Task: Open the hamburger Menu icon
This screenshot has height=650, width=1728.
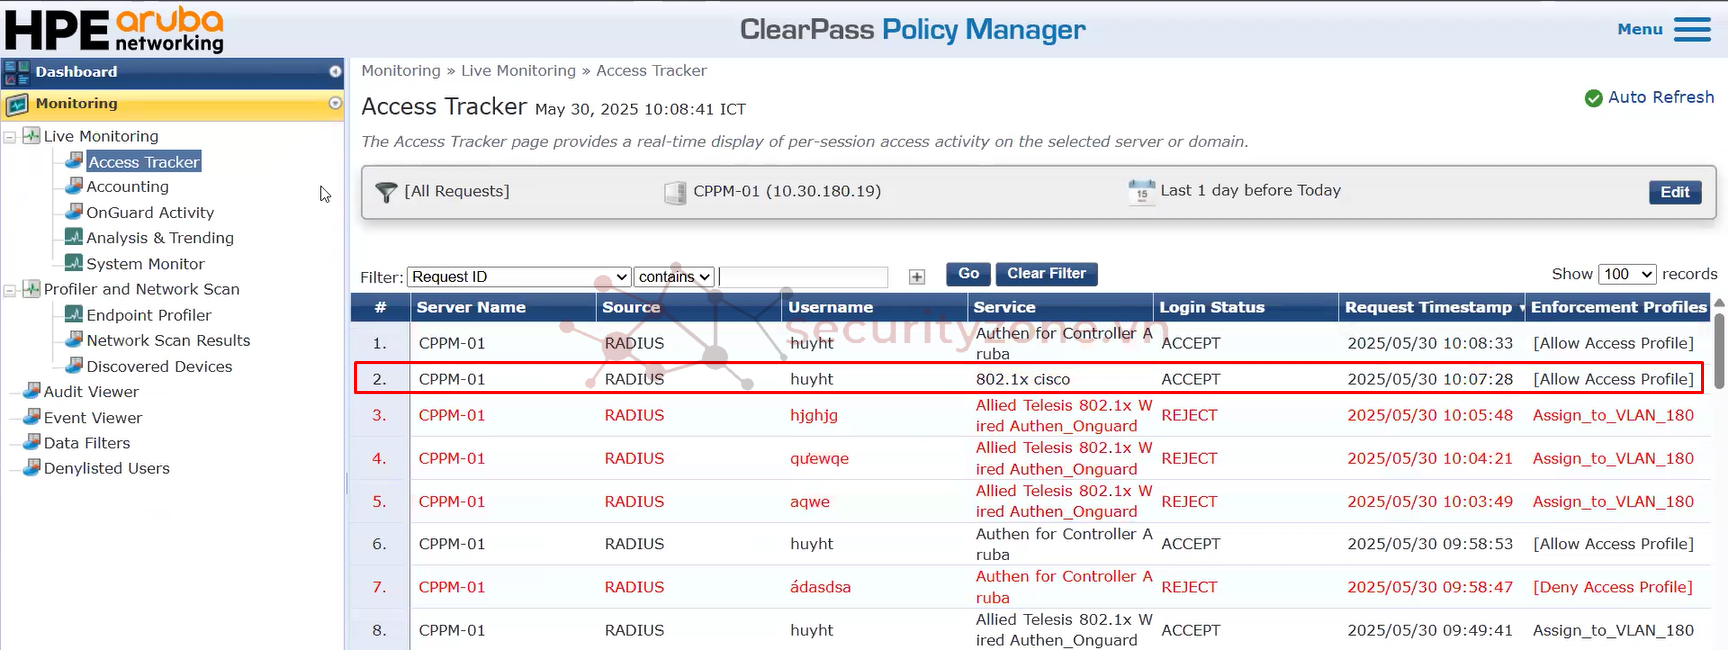Action: (1692, 30)
